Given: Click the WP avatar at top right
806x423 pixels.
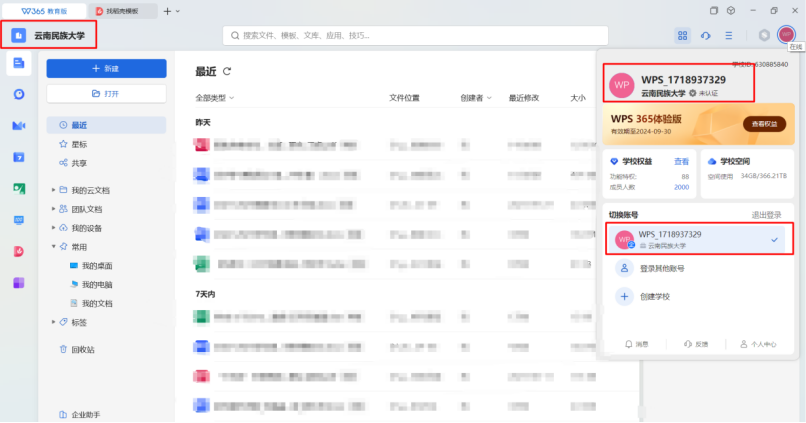Looking at the screenshot, I should pos(786,34).
